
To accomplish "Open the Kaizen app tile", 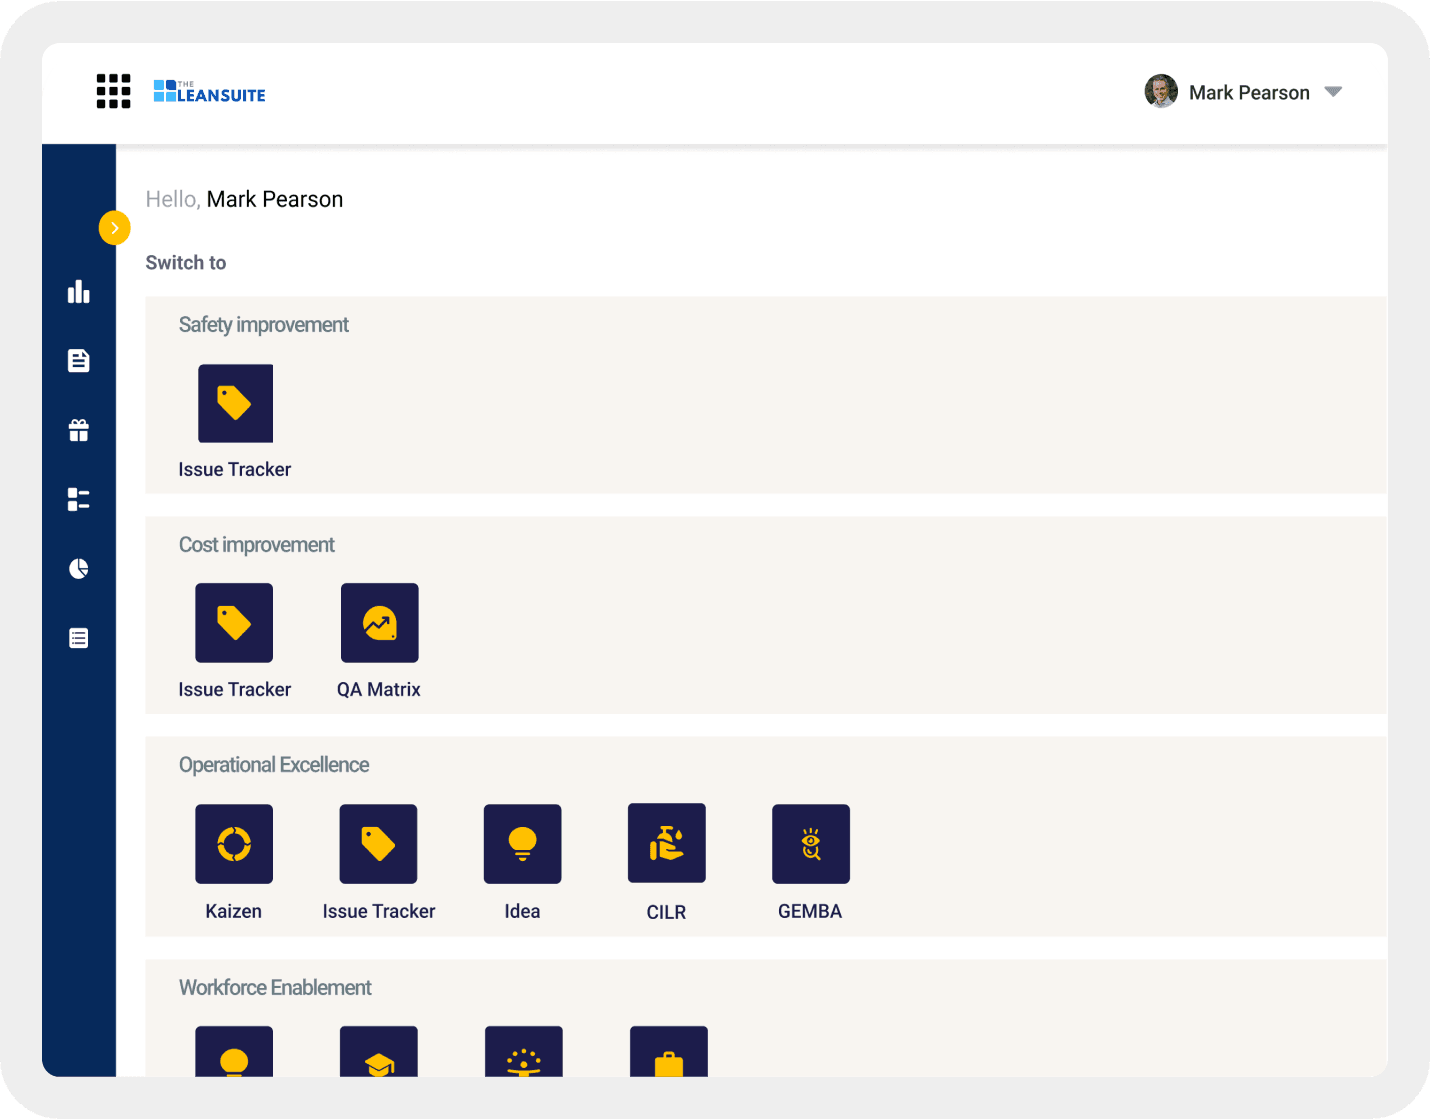I will pos(234,844).
